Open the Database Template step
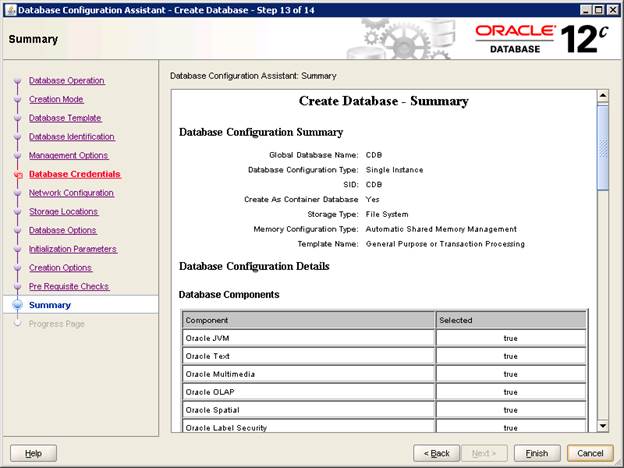Screen dimensions: 624x468 [65, 118]
